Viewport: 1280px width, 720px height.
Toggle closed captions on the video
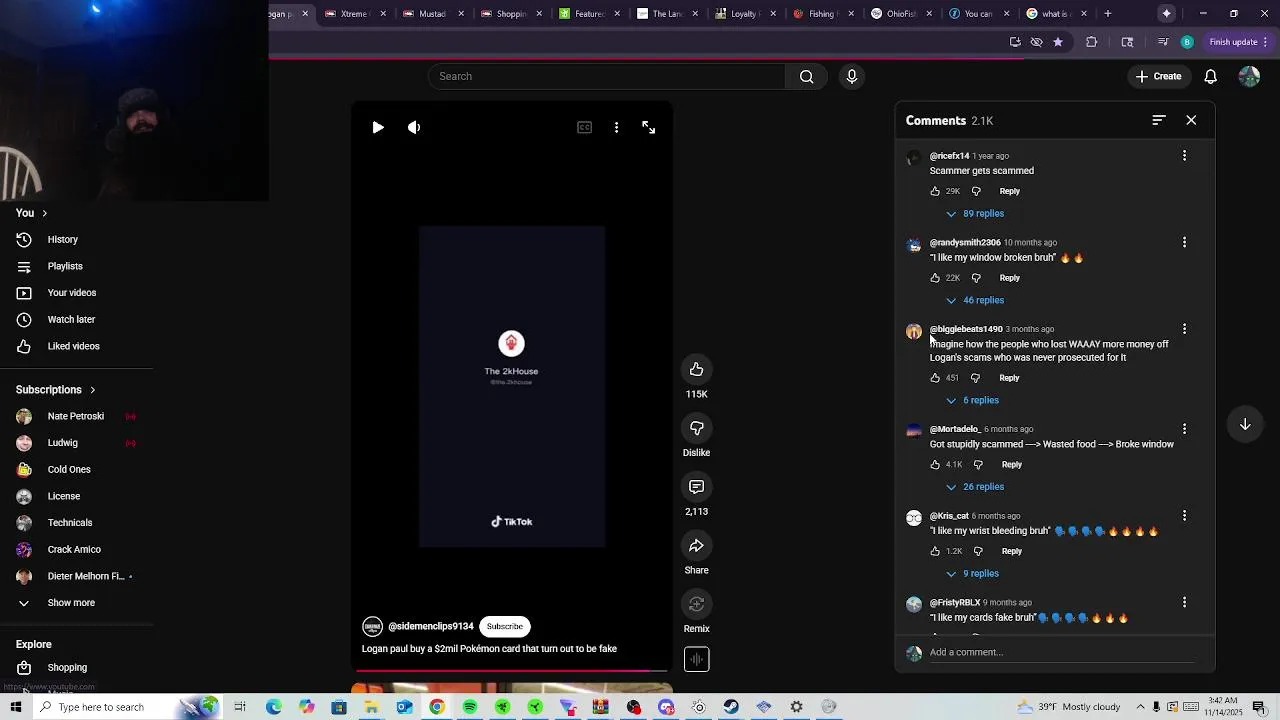[x=584, y=127]
